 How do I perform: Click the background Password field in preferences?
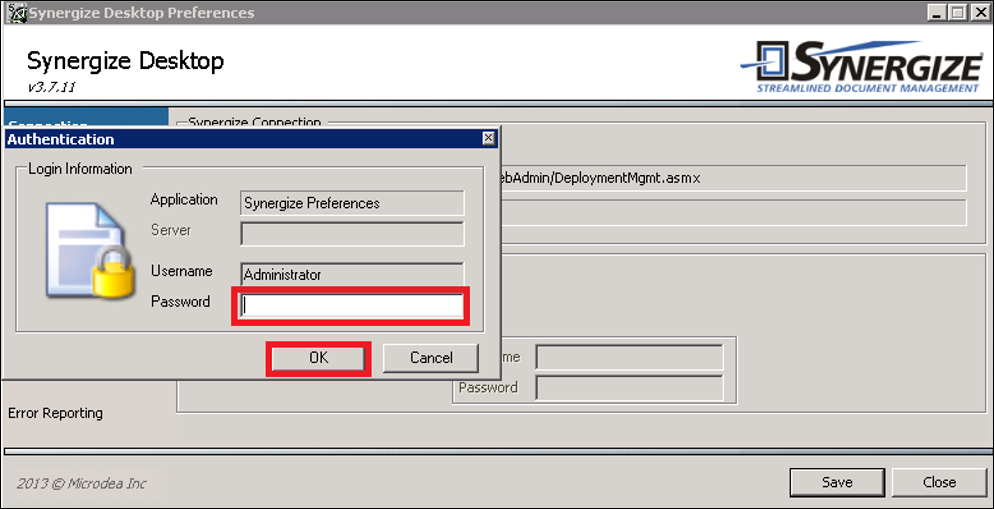click(x=629, y=388)
